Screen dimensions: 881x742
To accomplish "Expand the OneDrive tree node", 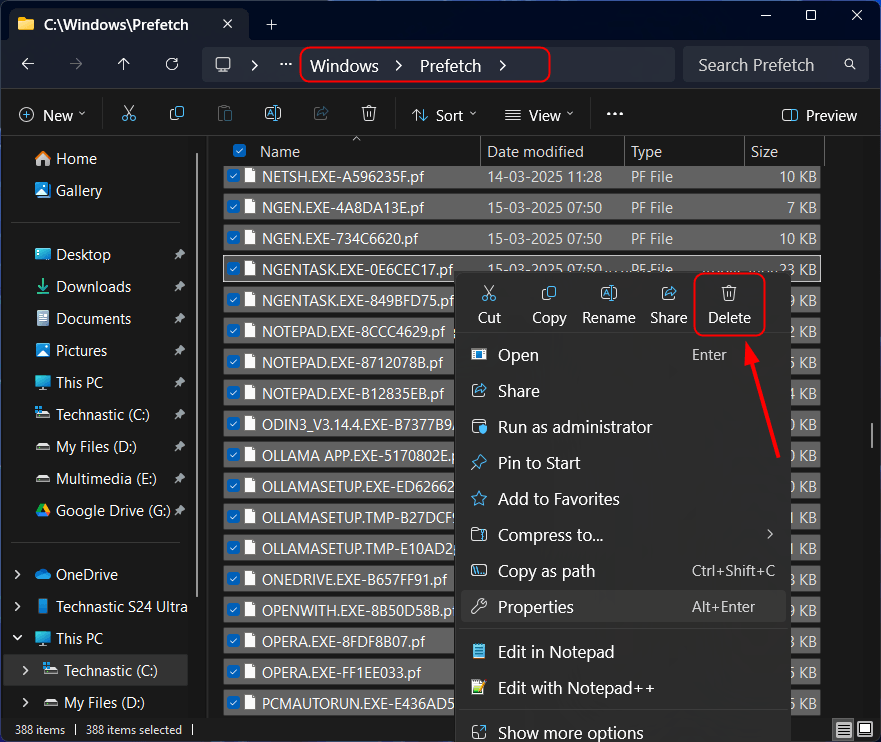I will [17, 575].
